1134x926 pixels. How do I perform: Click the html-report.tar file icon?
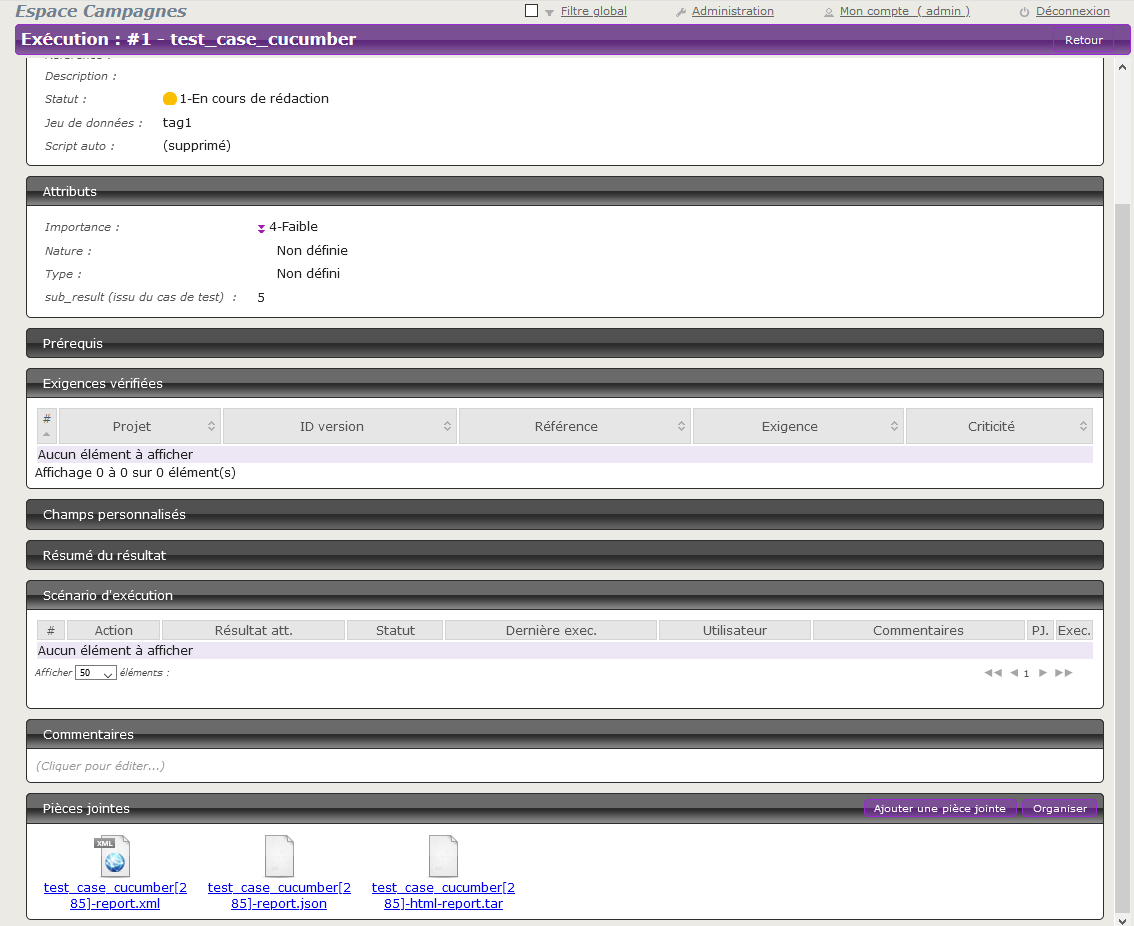(443, 857)
